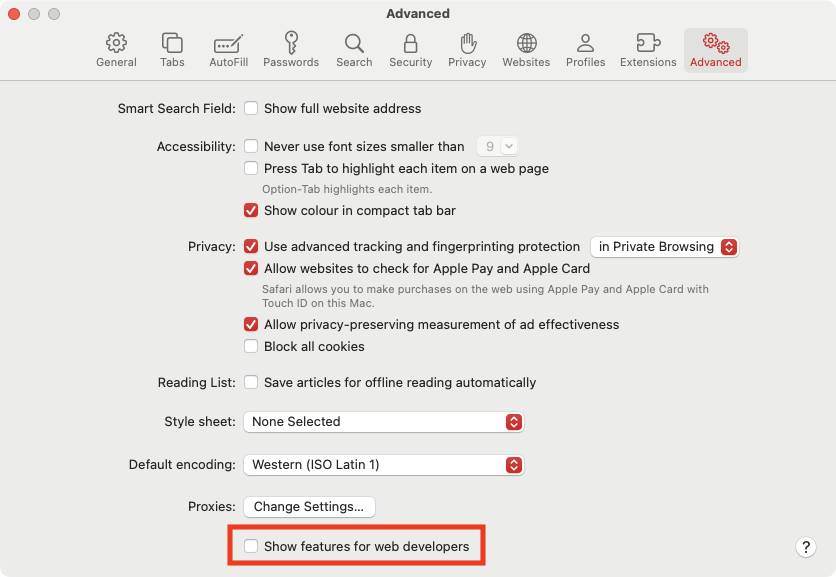Open the Tabs settings pane
Viewport: 836px width, 577px height.
(x=172, y=50)
